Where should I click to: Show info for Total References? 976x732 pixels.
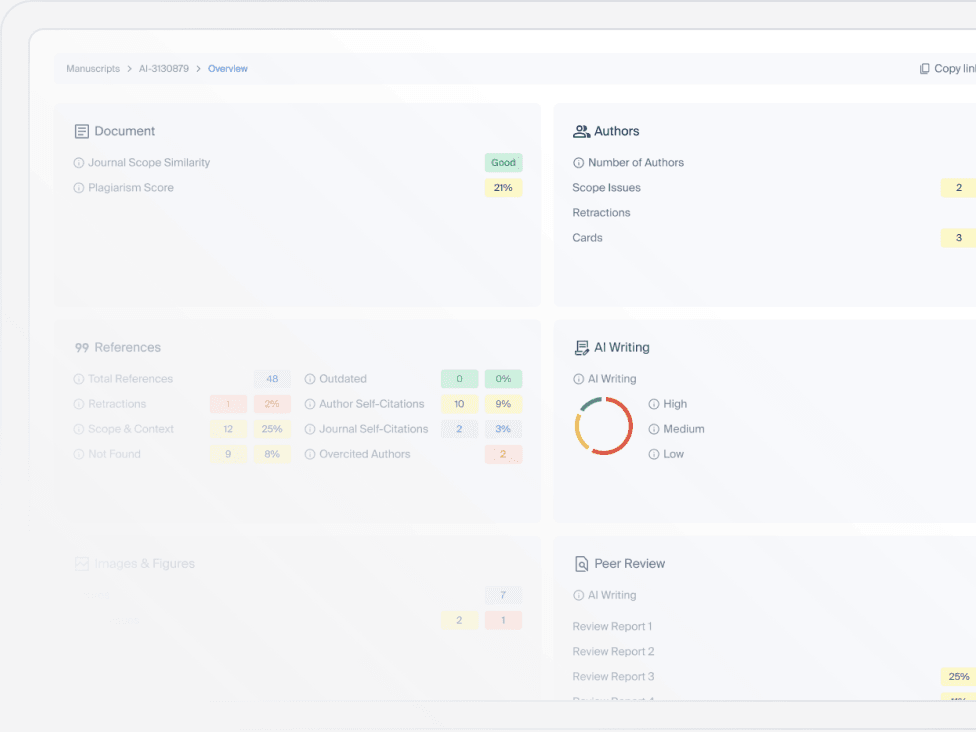coord(79,379)
